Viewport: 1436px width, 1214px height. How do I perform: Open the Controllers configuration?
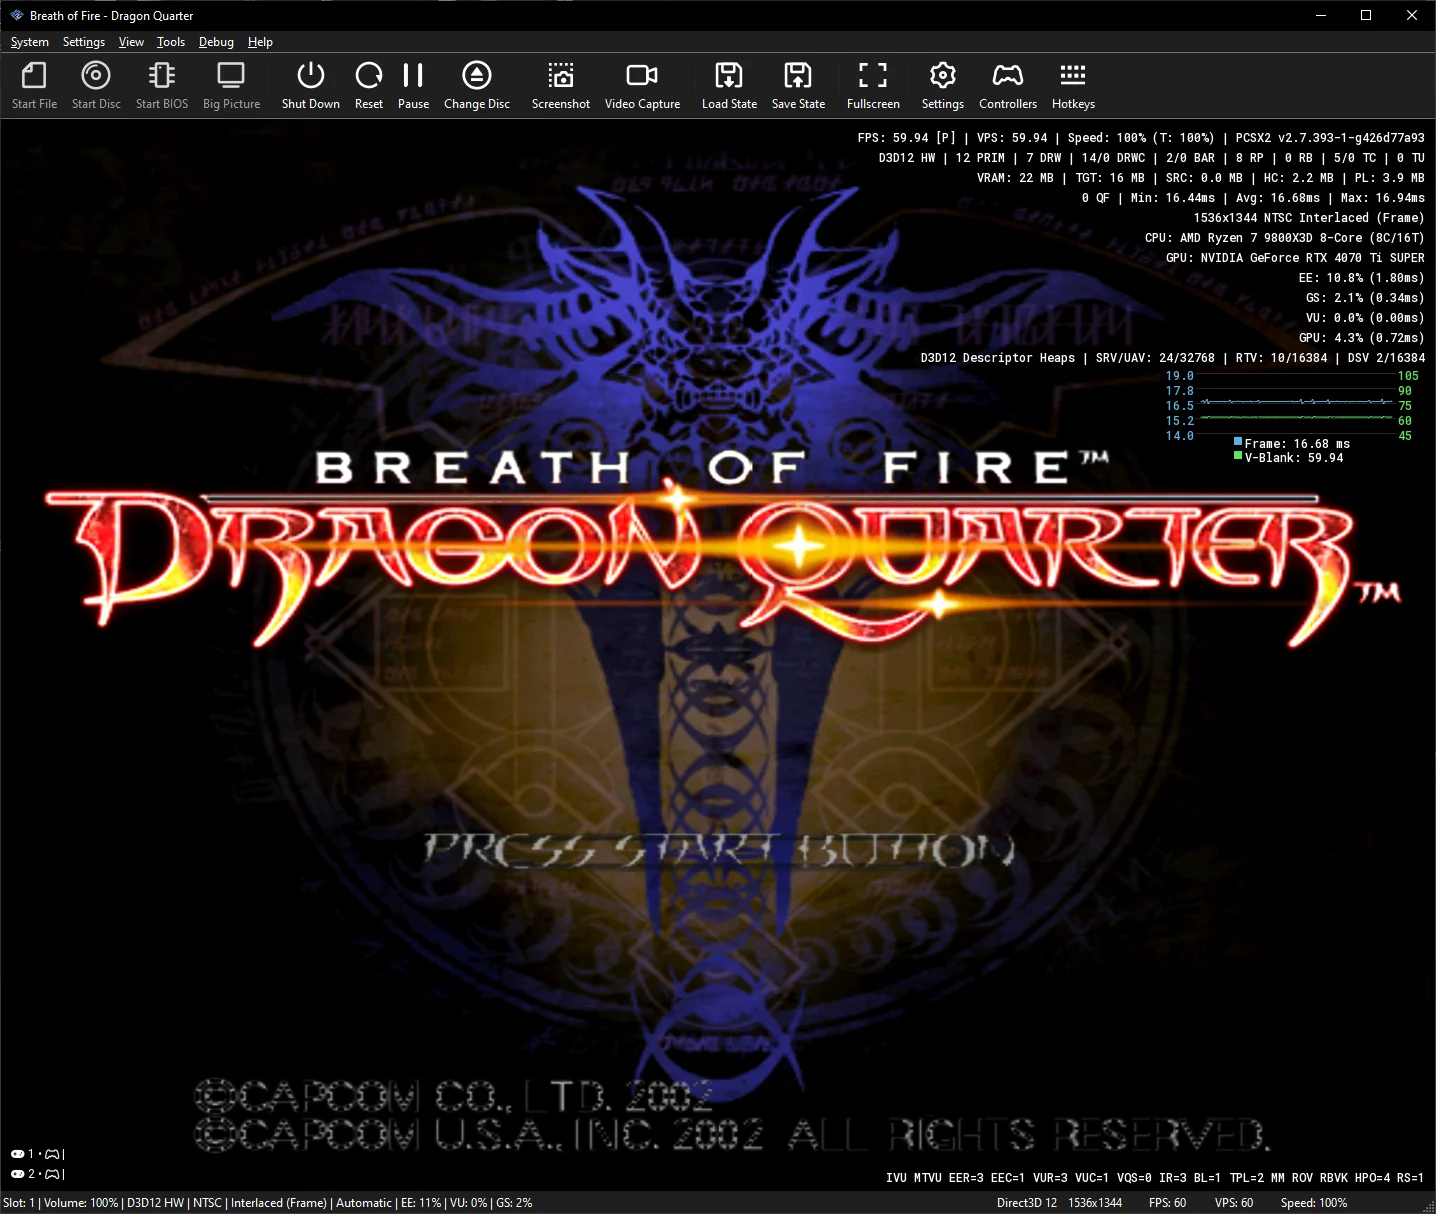(1008, 85)
